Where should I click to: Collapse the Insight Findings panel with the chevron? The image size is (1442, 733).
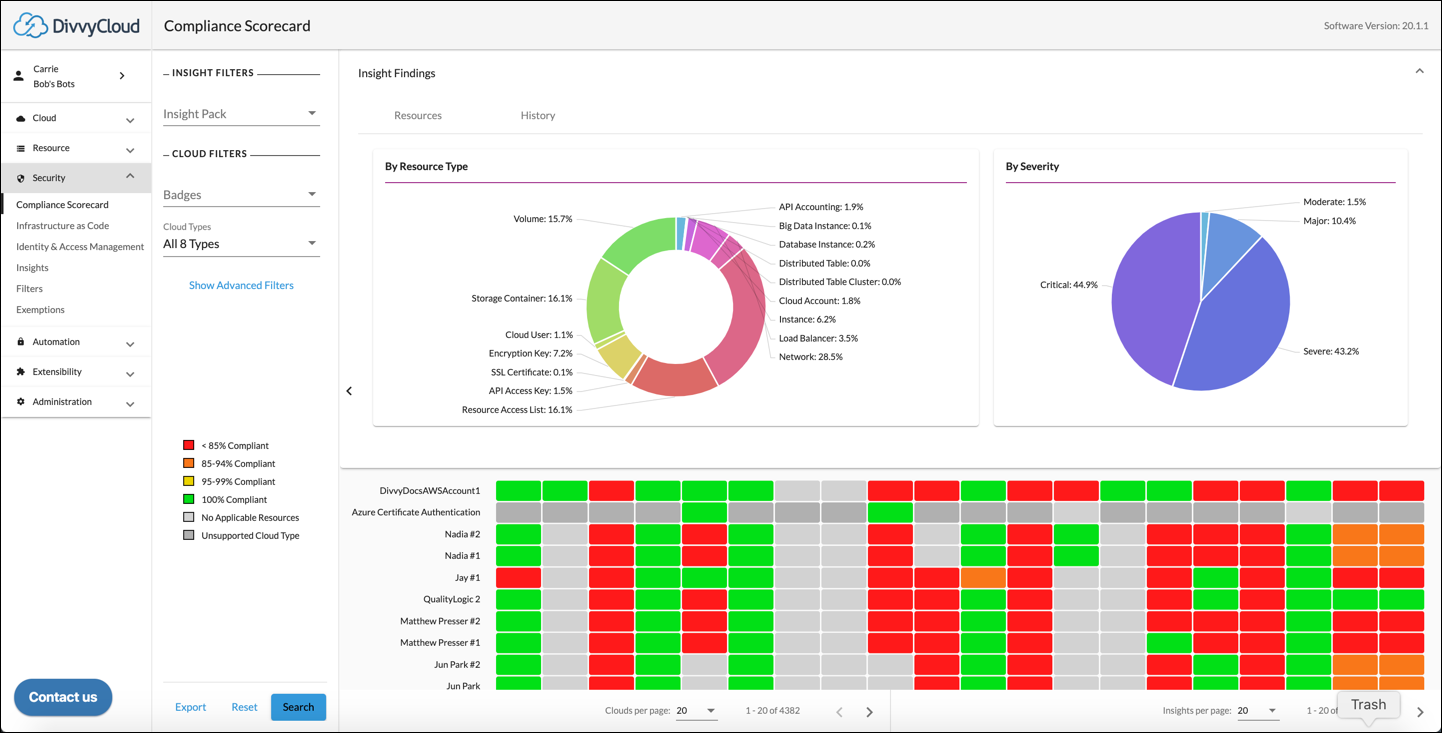[x=1419, y=71]
